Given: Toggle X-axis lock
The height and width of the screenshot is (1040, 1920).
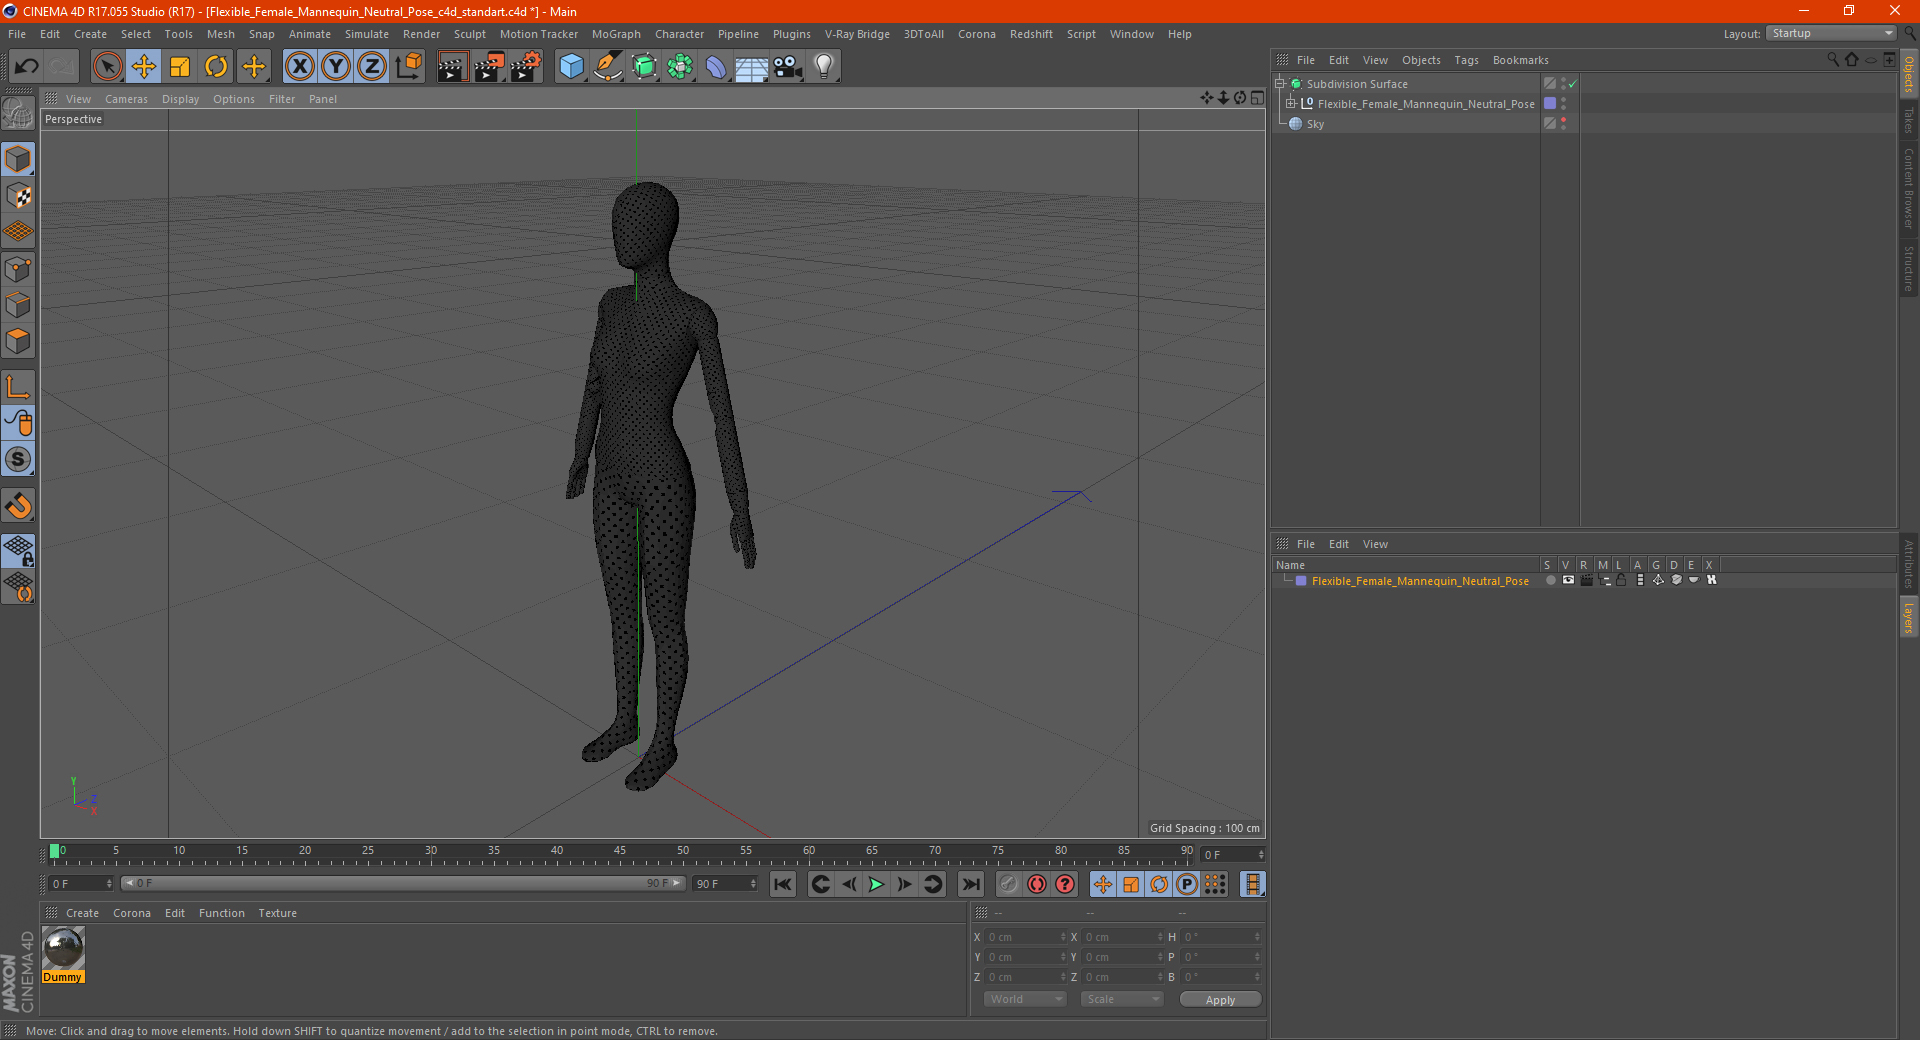Looking at the screenshot, I should click(299, 67).
